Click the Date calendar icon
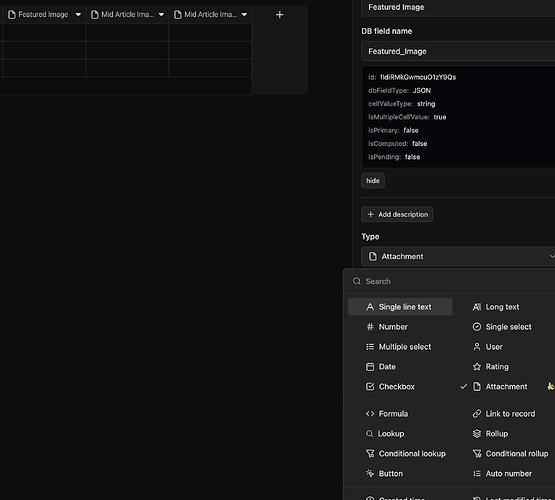The image size is (555, 500). [x=370, y=367]
